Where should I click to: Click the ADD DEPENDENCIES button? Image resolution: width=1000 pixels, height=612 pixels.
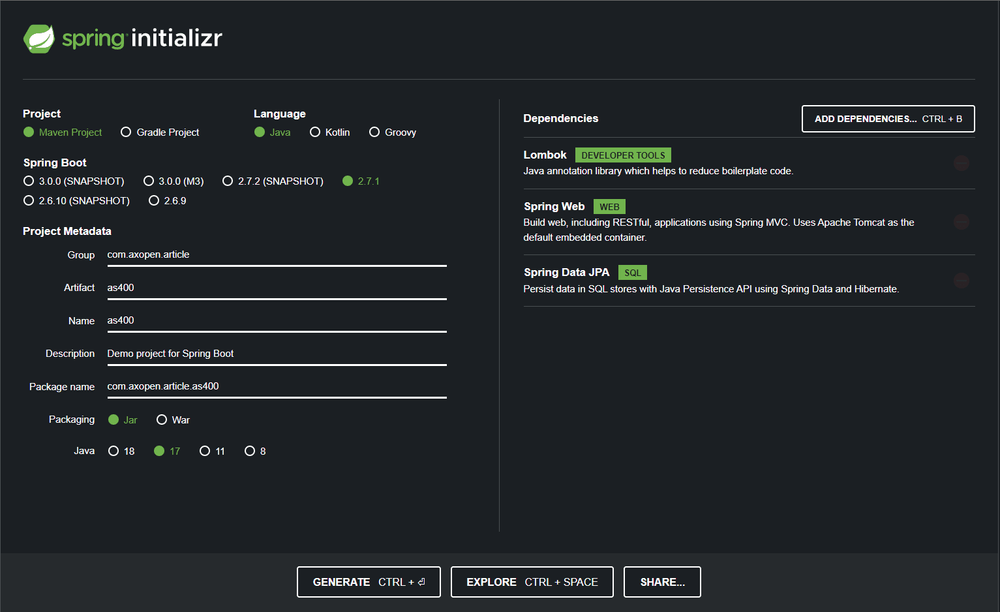(x=888, y=118)
